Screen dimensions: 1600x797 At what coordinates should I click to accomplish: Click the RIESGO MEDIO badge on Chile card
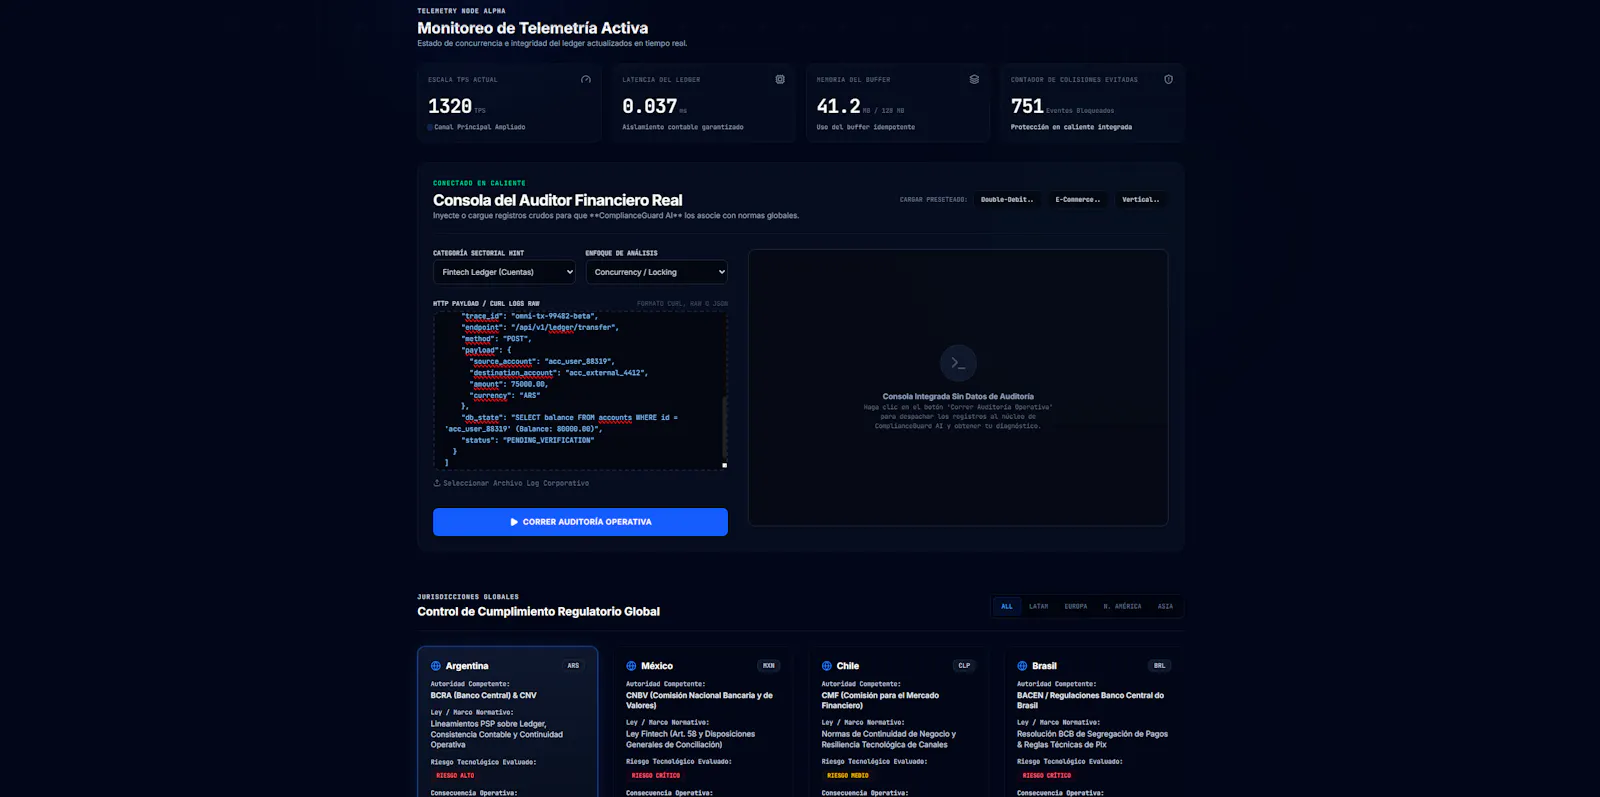(x=848, y=776)
